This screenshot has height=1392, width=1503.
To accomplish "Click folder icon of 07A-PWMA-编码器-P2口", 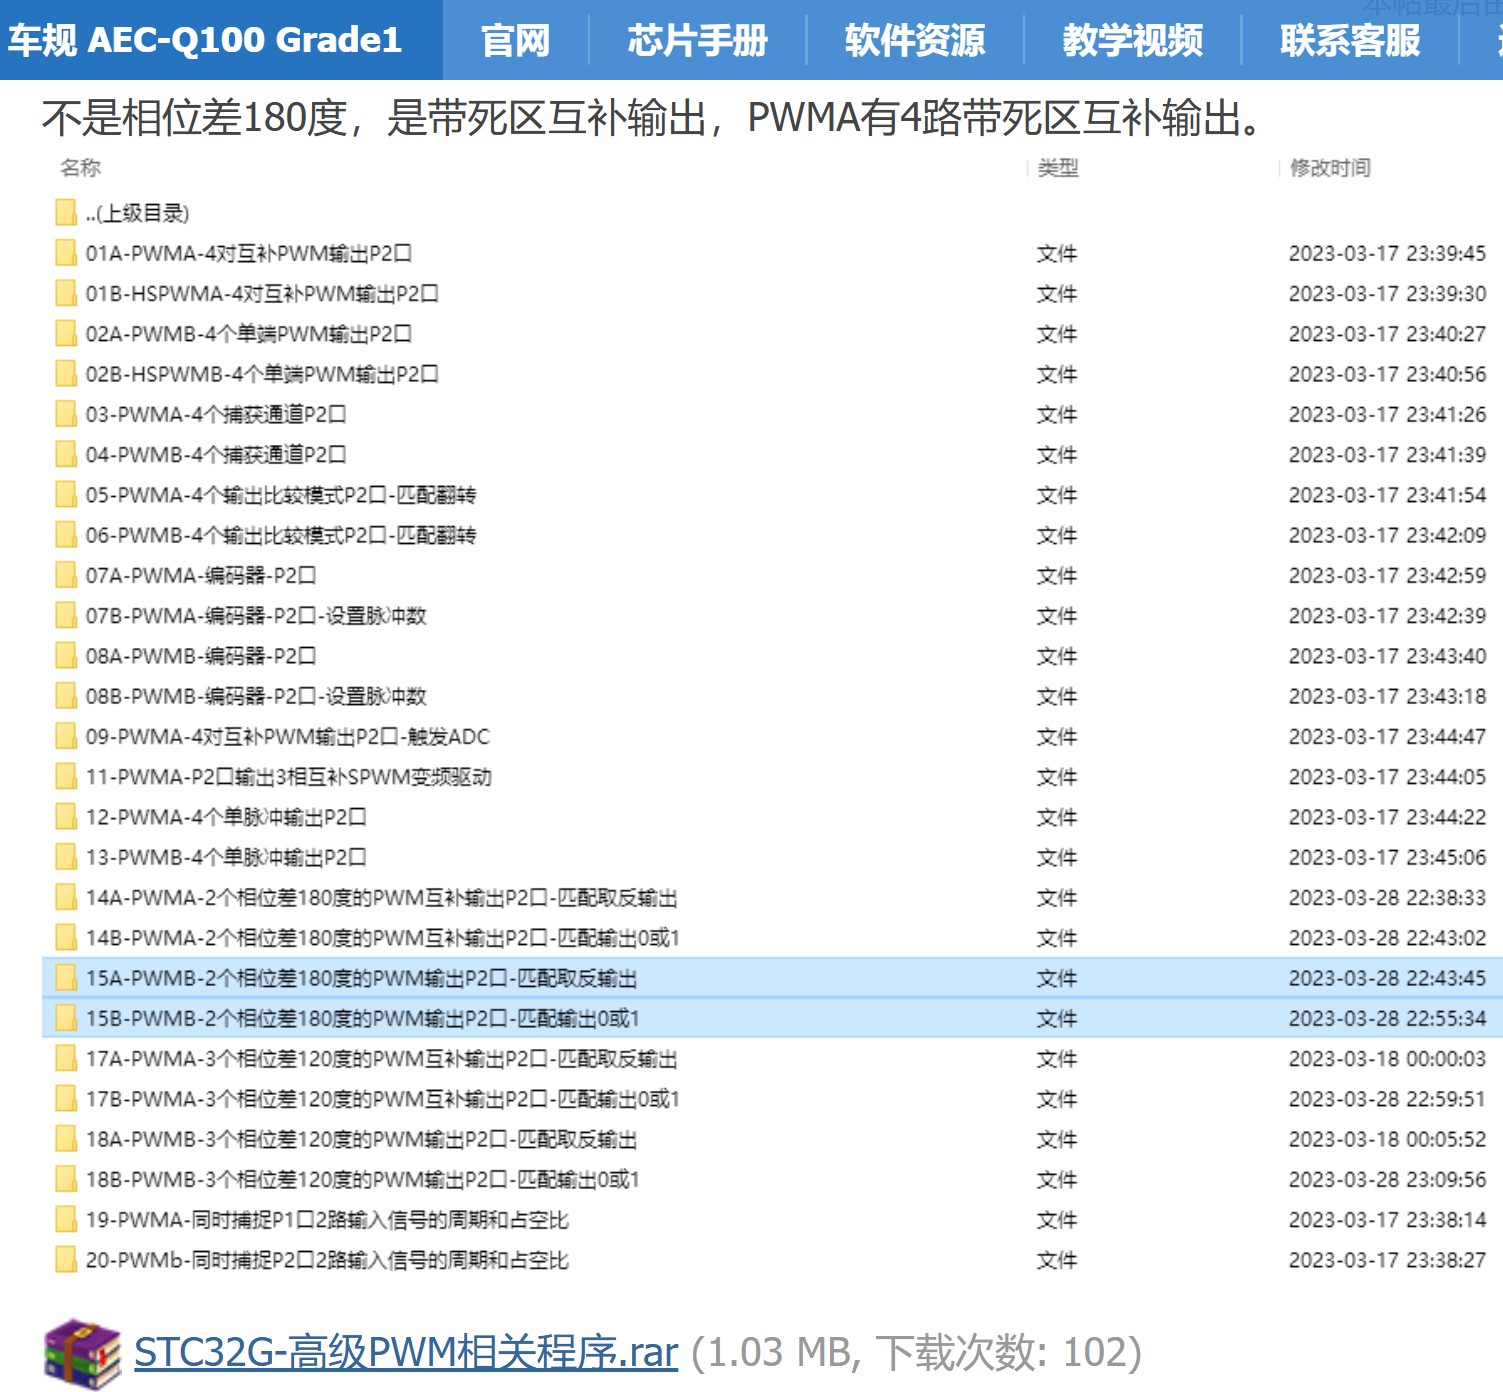I will coord(66,575).
